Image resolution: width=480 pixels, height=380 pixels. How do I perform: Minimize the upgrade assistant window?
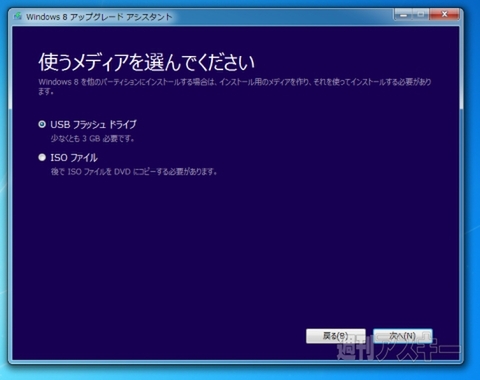(x=404, y=15)
